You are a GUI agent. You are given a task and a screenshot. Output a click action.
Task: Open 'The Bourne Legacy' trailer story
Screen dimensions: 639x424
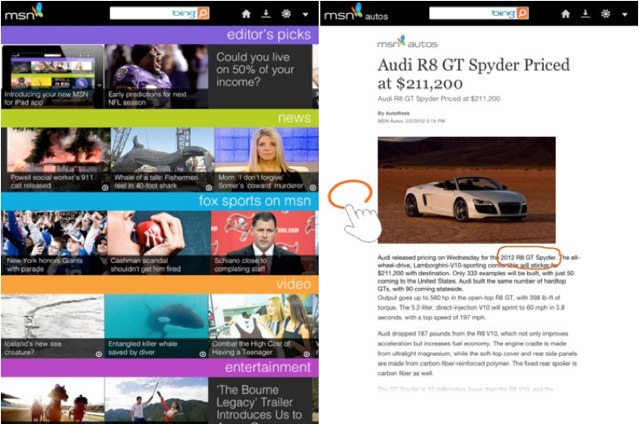[x=264, y=400]
